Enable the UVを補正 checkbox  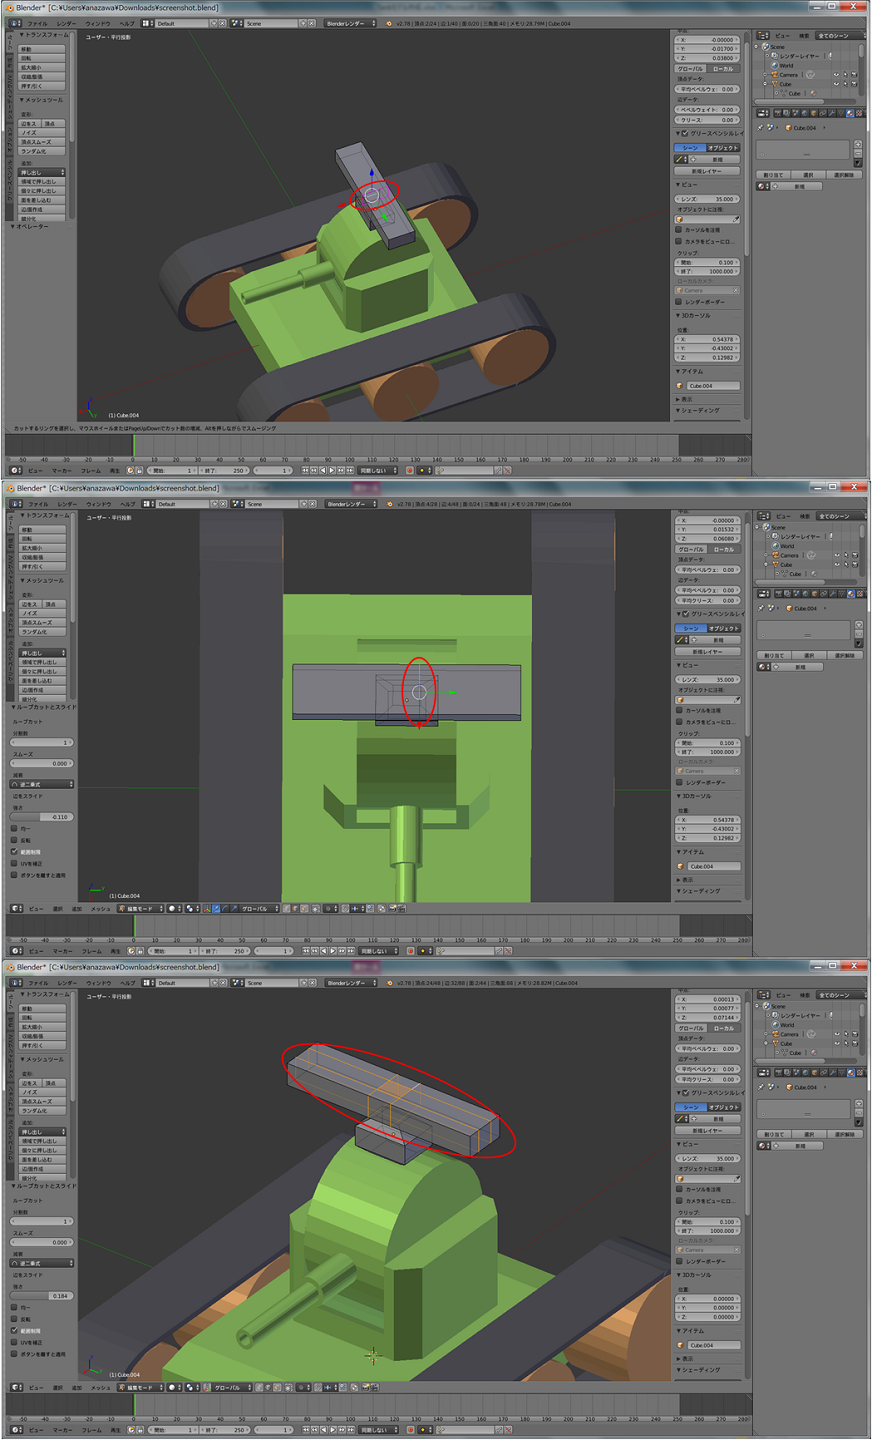click(x=14, y=864)
